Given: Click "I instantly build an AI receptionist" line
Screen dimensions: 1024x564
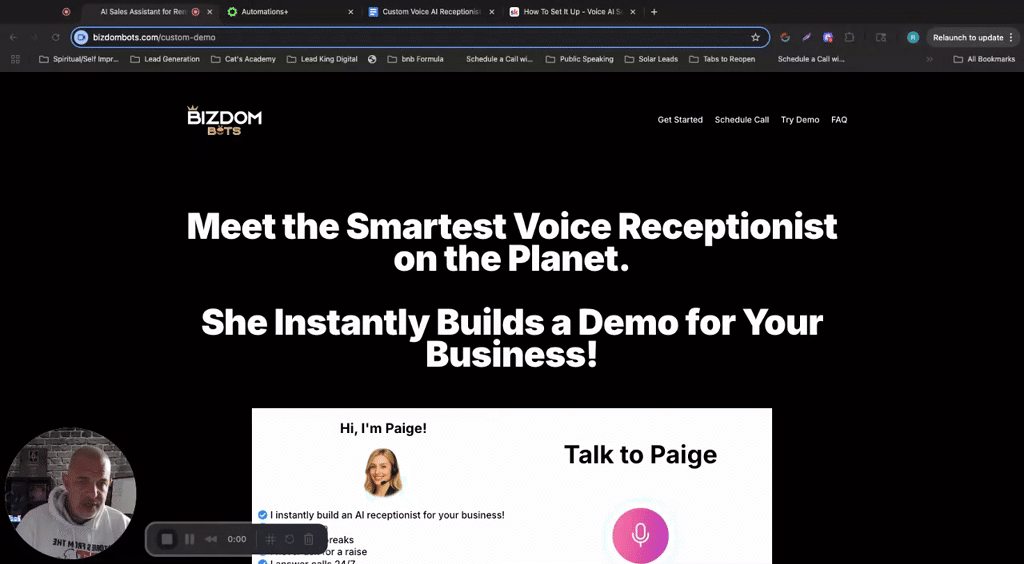Looking at the screenshot, I should [387, 515].
